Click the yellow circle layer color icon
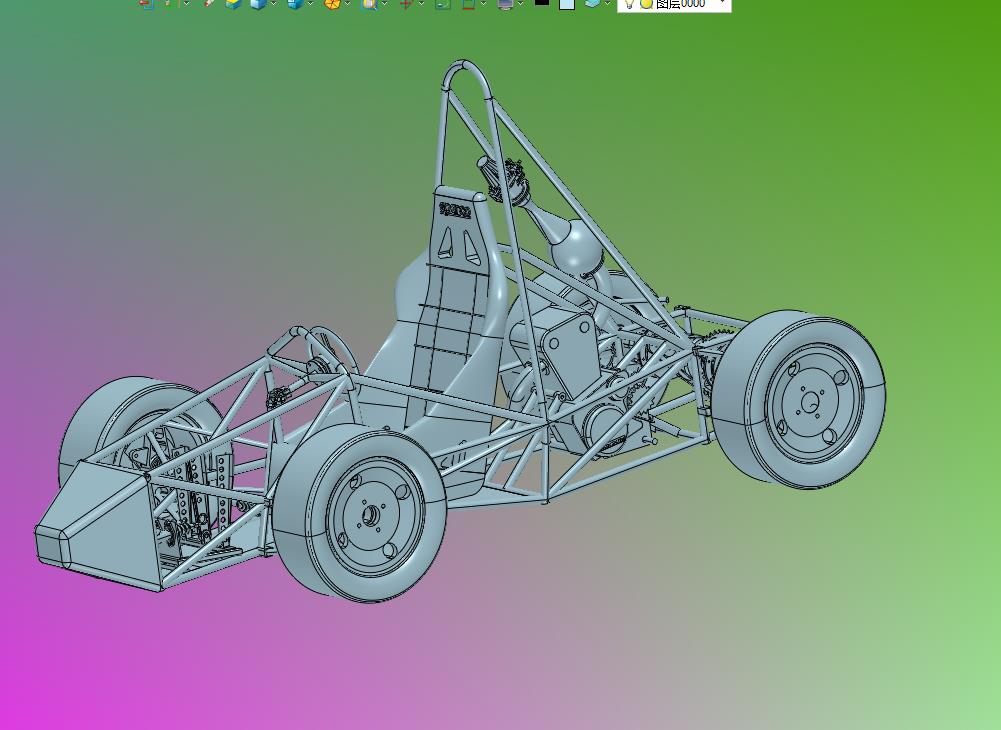 (647, 4)
